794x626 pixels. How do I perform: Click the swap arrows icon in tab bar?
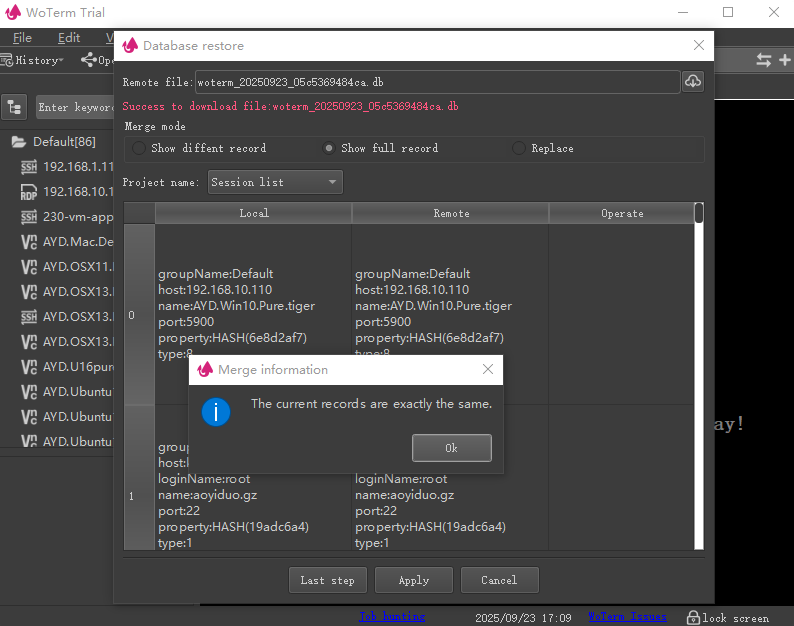pos(764,60)
